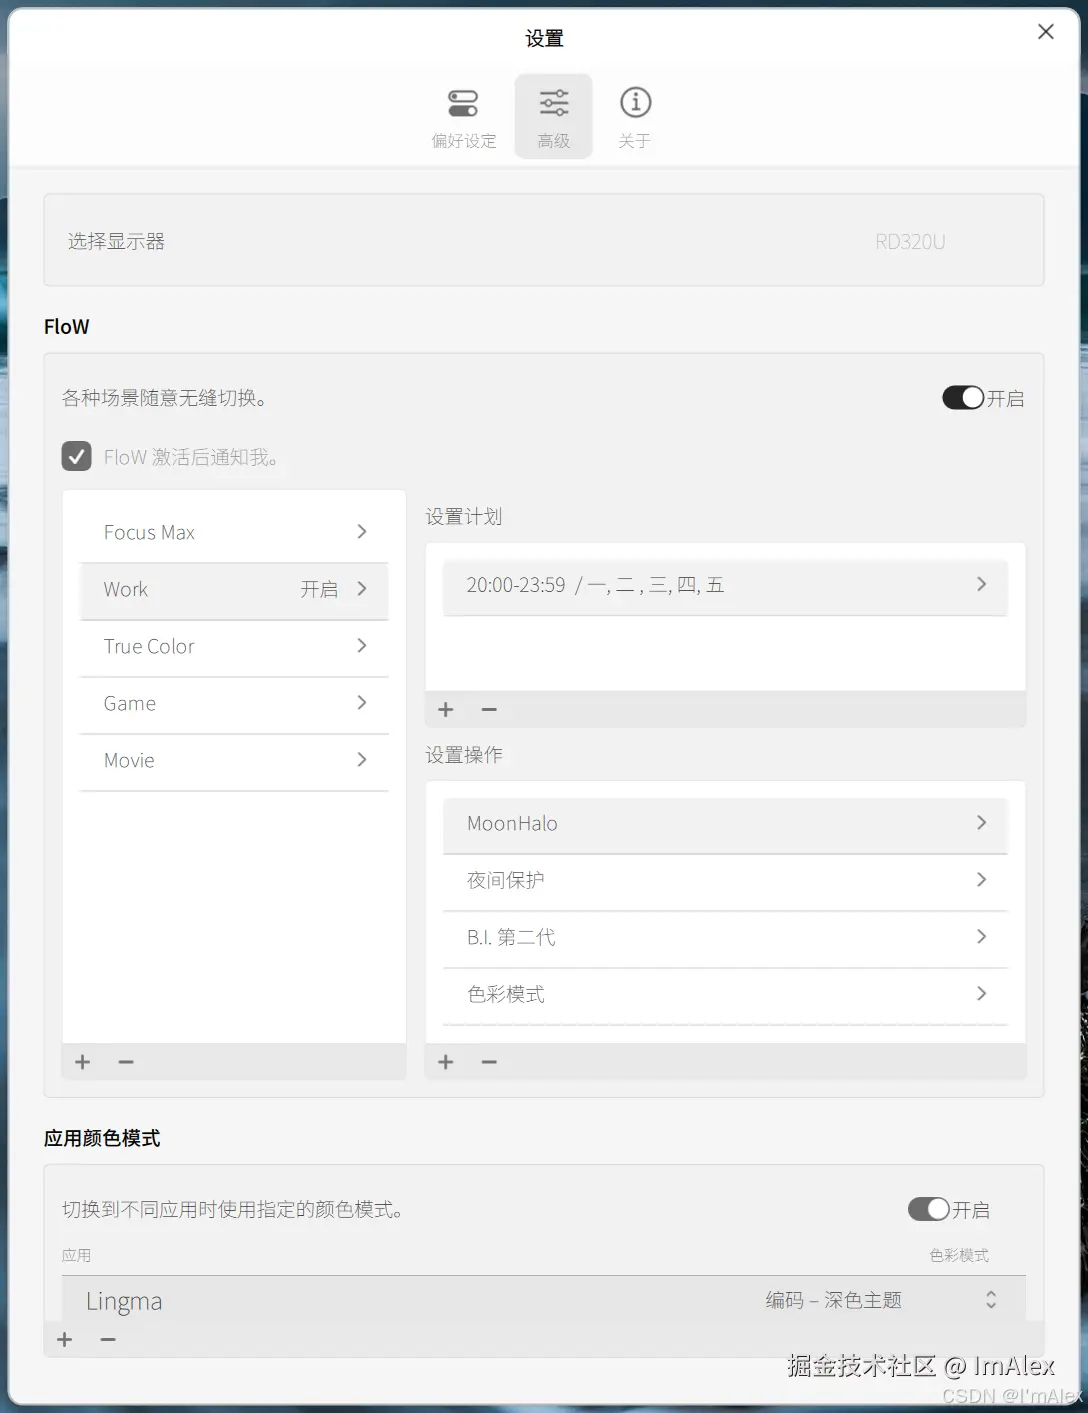Uncheck FloW 激活后通知我
The image size is (1088, 1413).
[x=77, y=456]
